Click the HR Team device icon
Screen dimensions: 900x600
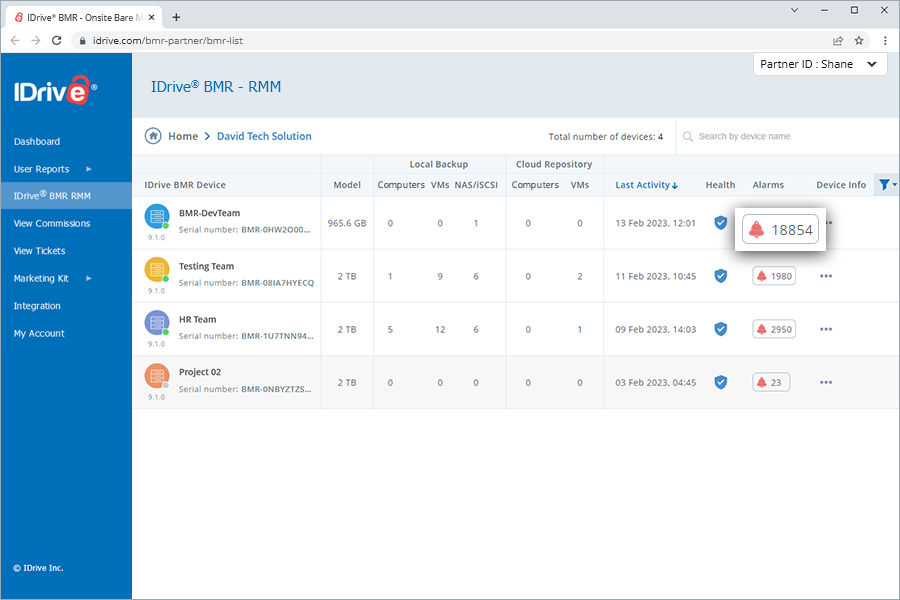pos(157,323)
